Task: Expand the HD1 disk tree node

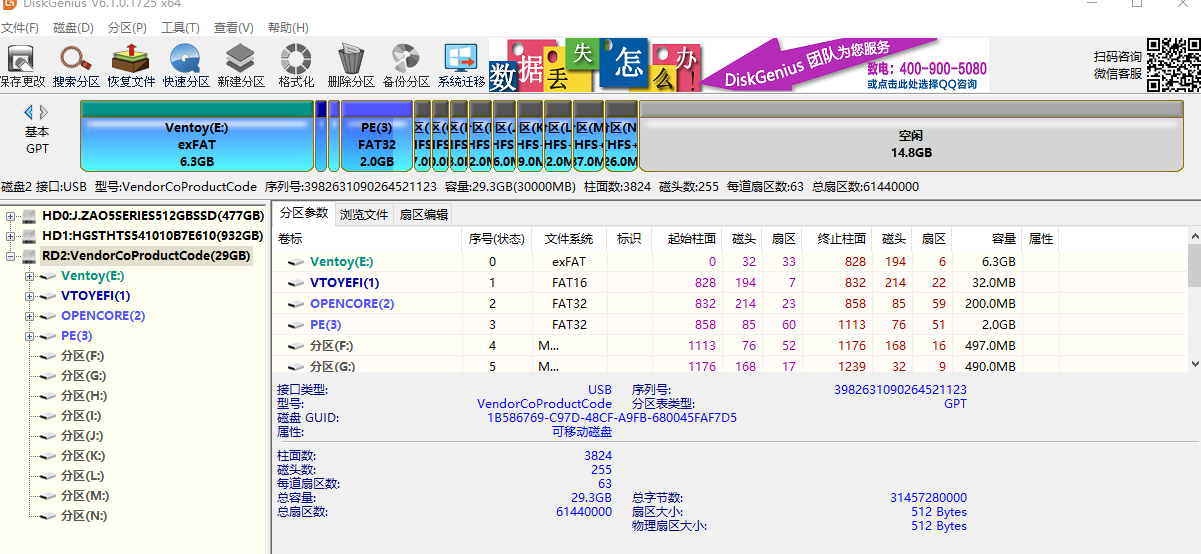Action: [x=11, y=236]
